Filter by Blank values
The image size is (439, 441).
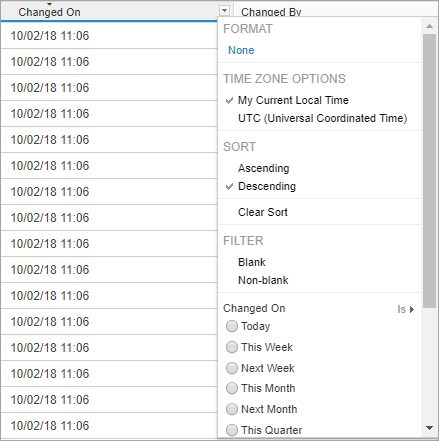point(252,262)
